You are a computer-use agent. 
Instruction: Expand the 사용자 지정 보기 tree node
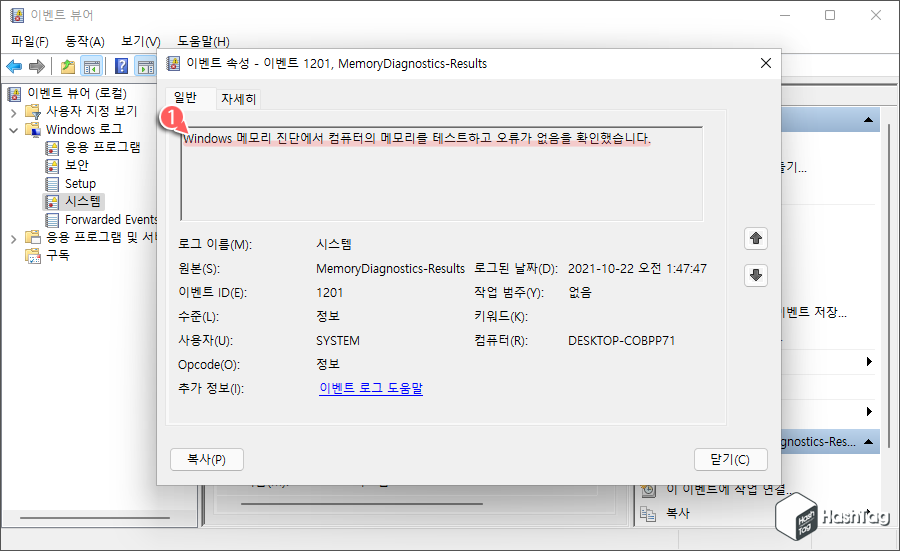(x=13, y=112)
